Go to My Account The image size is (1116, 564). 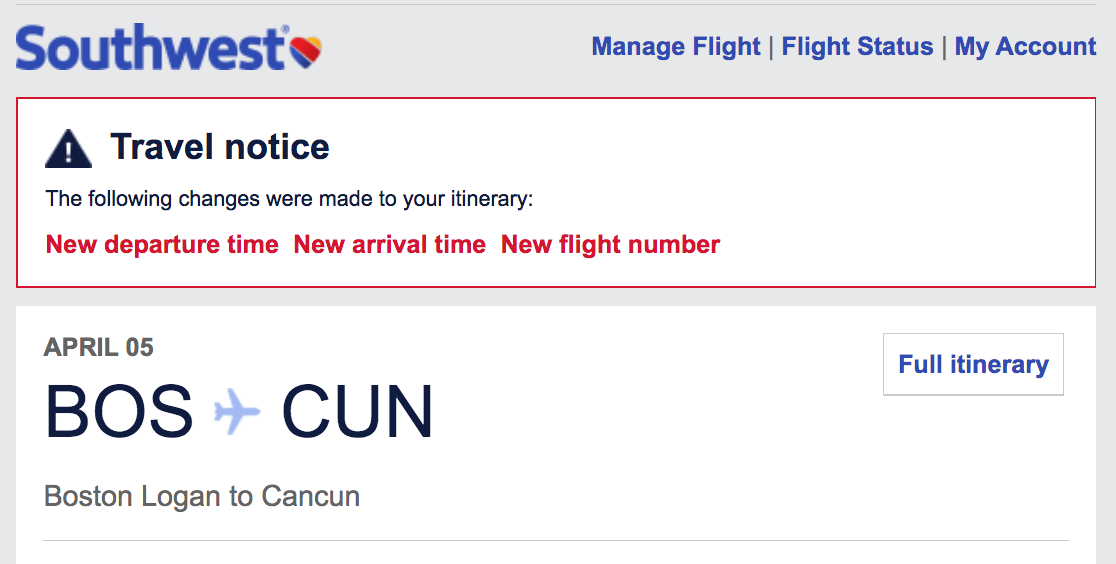click(1025, 46)
